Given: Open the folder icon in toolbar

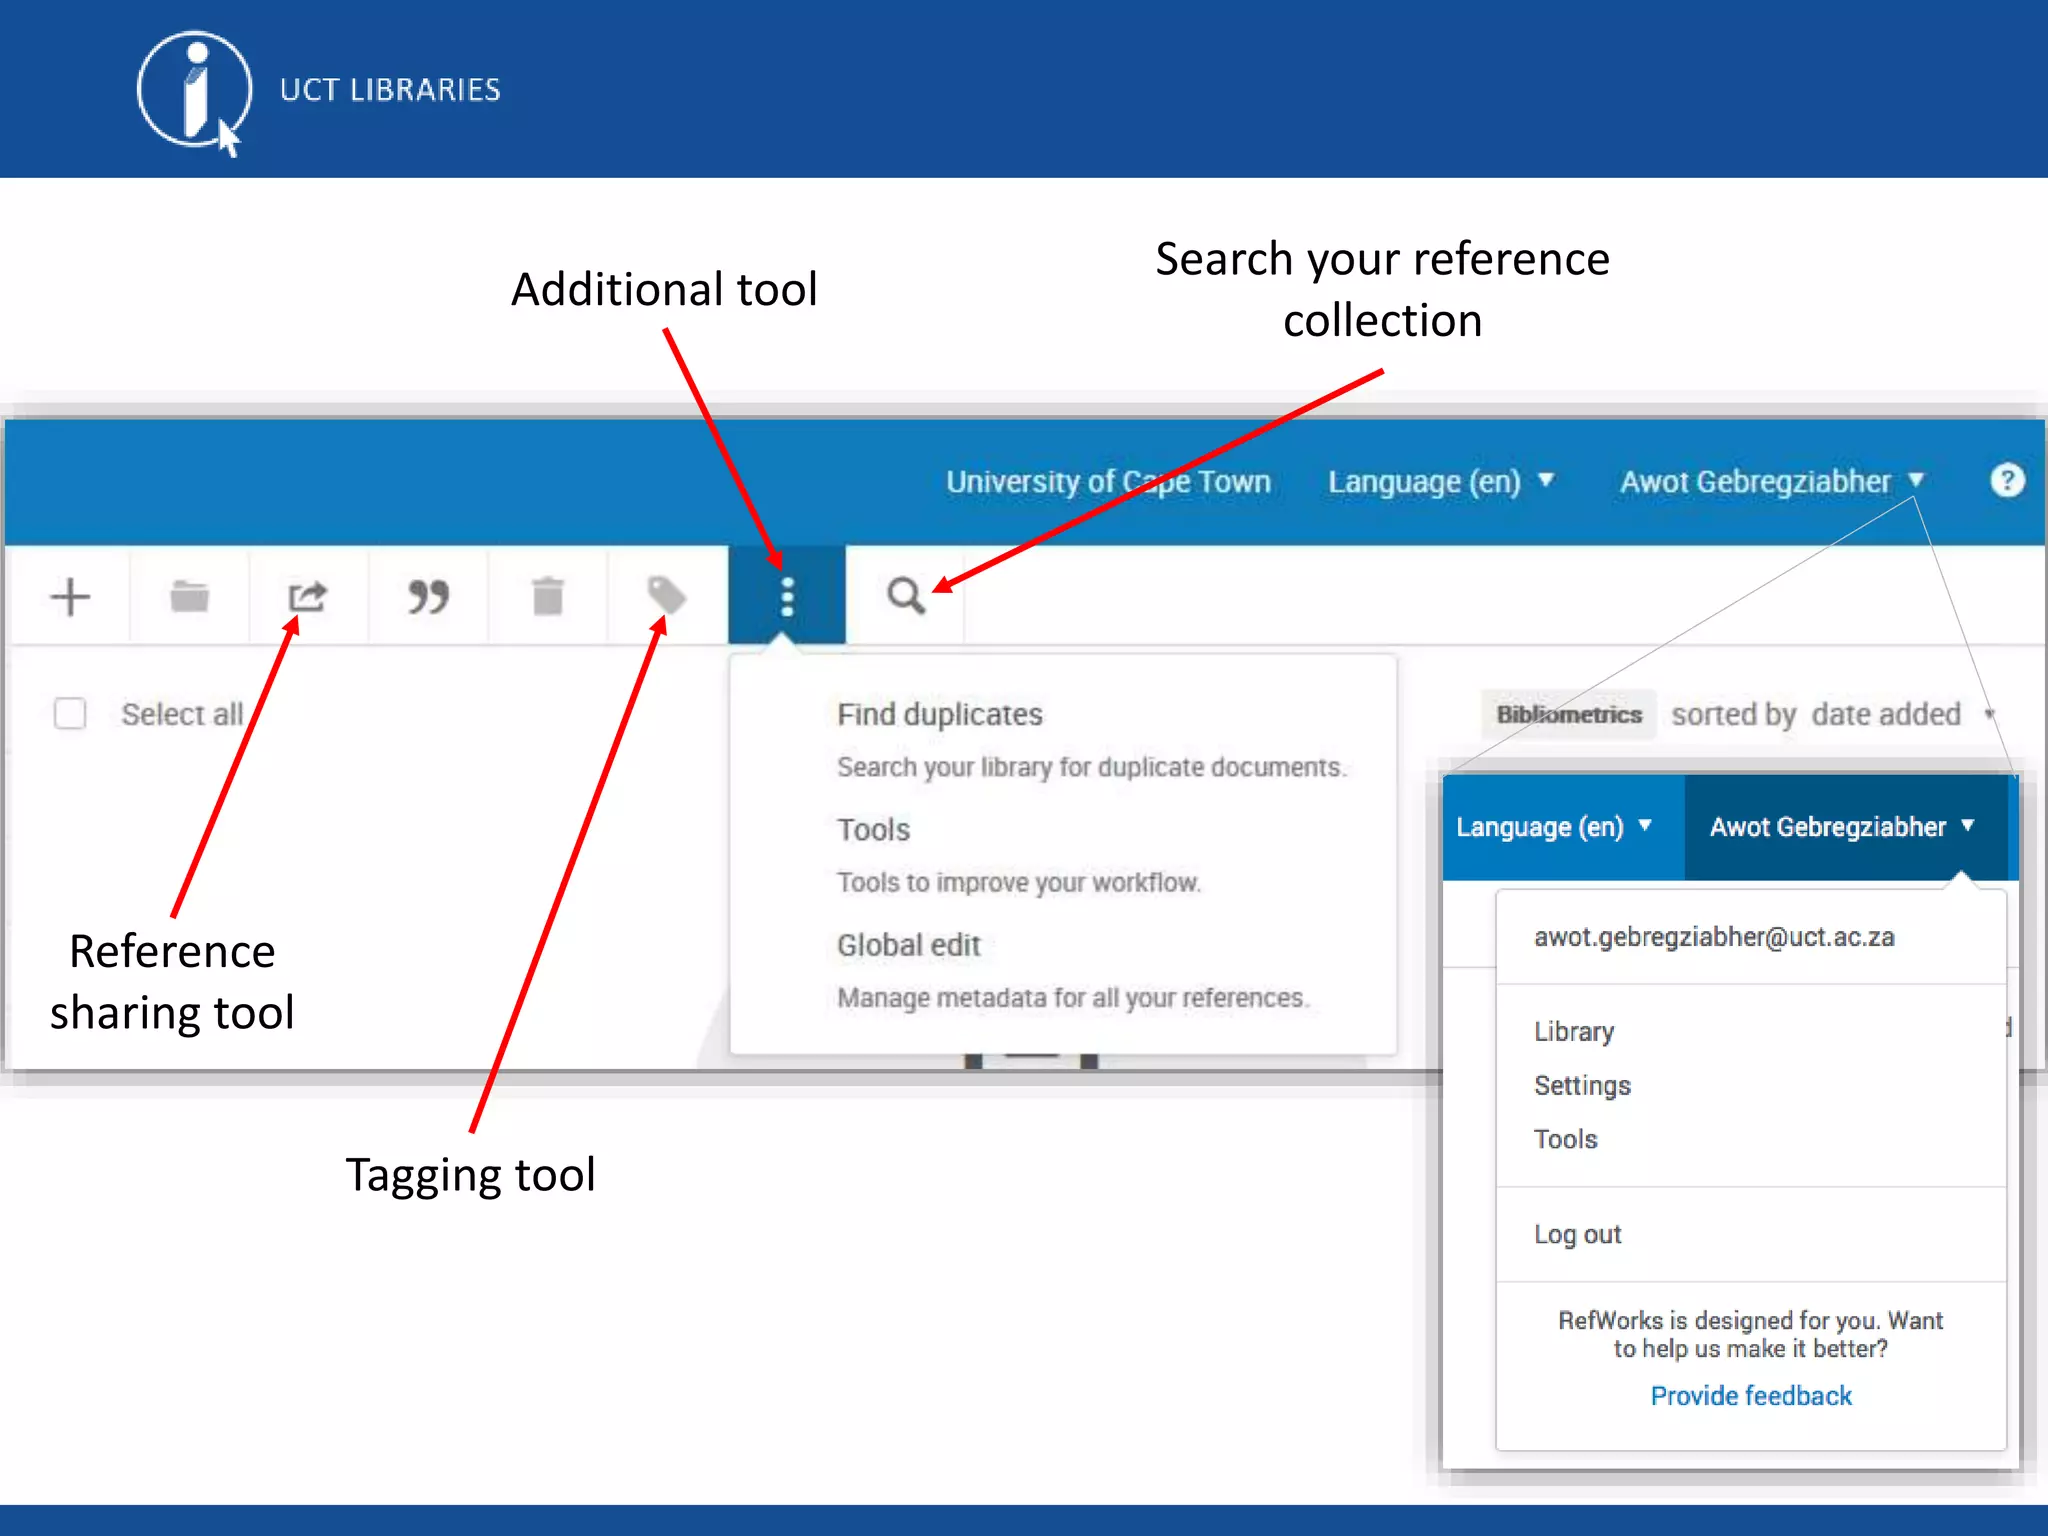Looking at the screenshot, I should click(189, 596).
